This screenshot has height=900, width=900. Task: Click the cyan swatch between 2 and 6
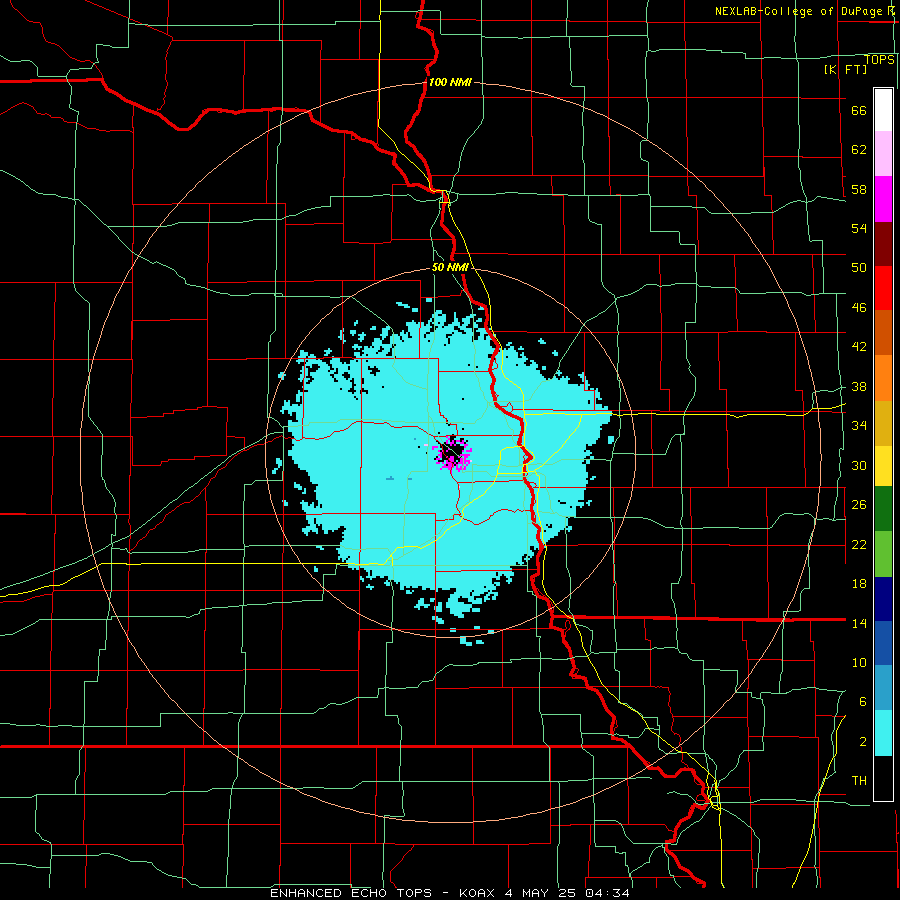883,733
